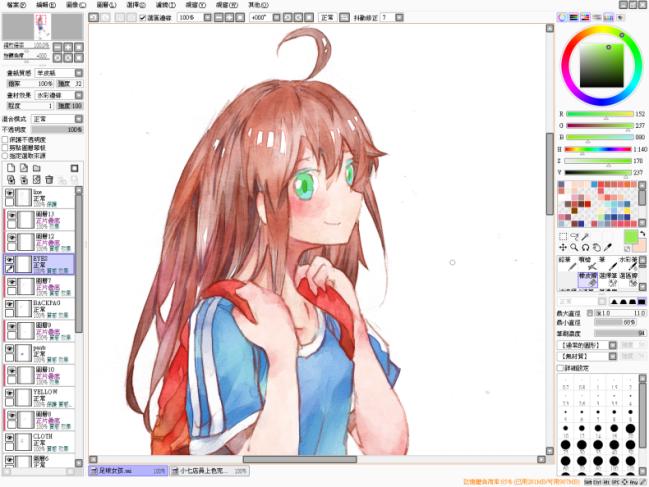Delete the selected layer with trash icon

(x=49, y=180)
